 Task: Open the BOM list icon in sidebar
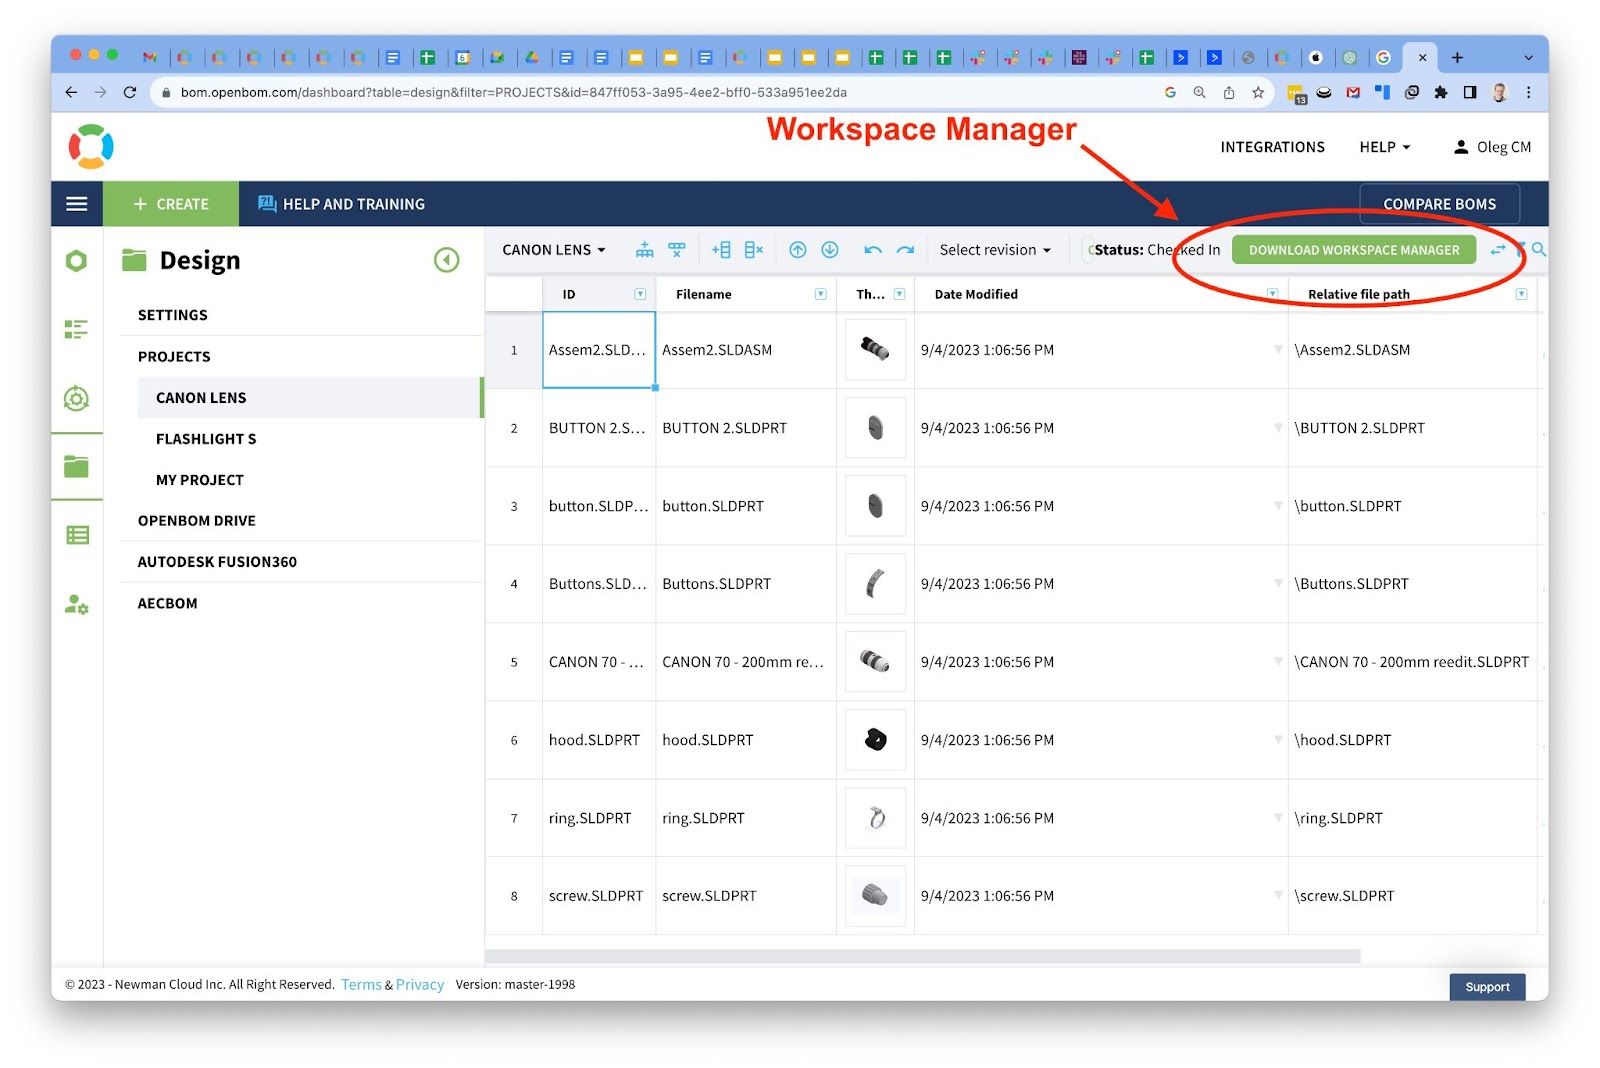coord(76,329)
